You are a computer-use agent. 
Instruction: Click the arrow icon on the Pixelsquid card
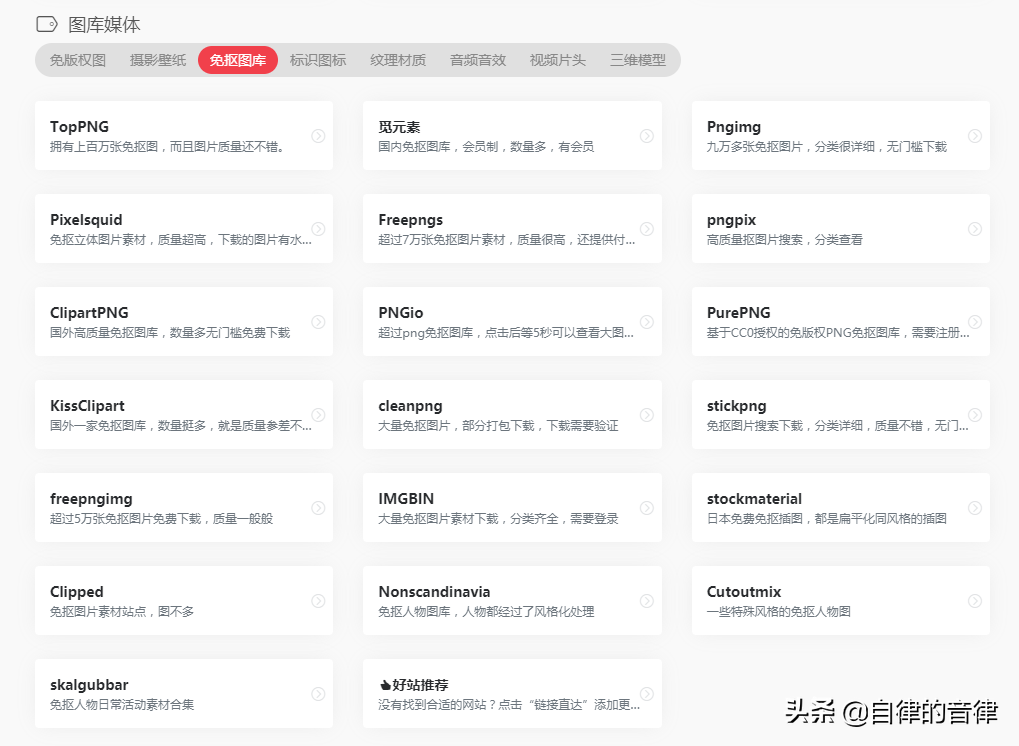click(x=318, y=229)
